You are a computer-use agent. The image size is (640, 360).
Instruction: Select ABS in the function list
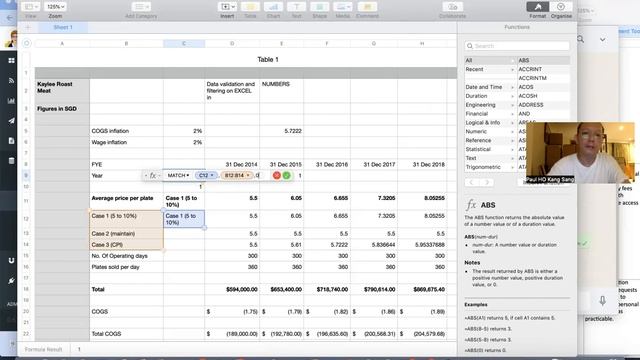coord(543,60)
